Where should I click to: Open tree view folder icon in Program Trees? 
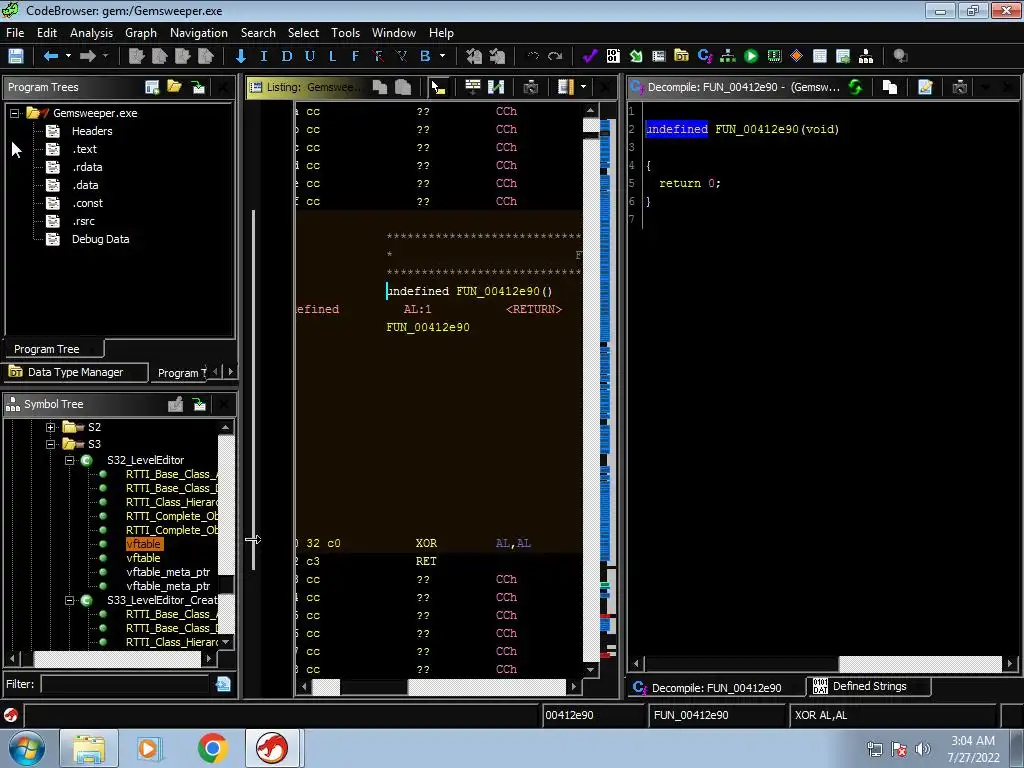[174, 86]
